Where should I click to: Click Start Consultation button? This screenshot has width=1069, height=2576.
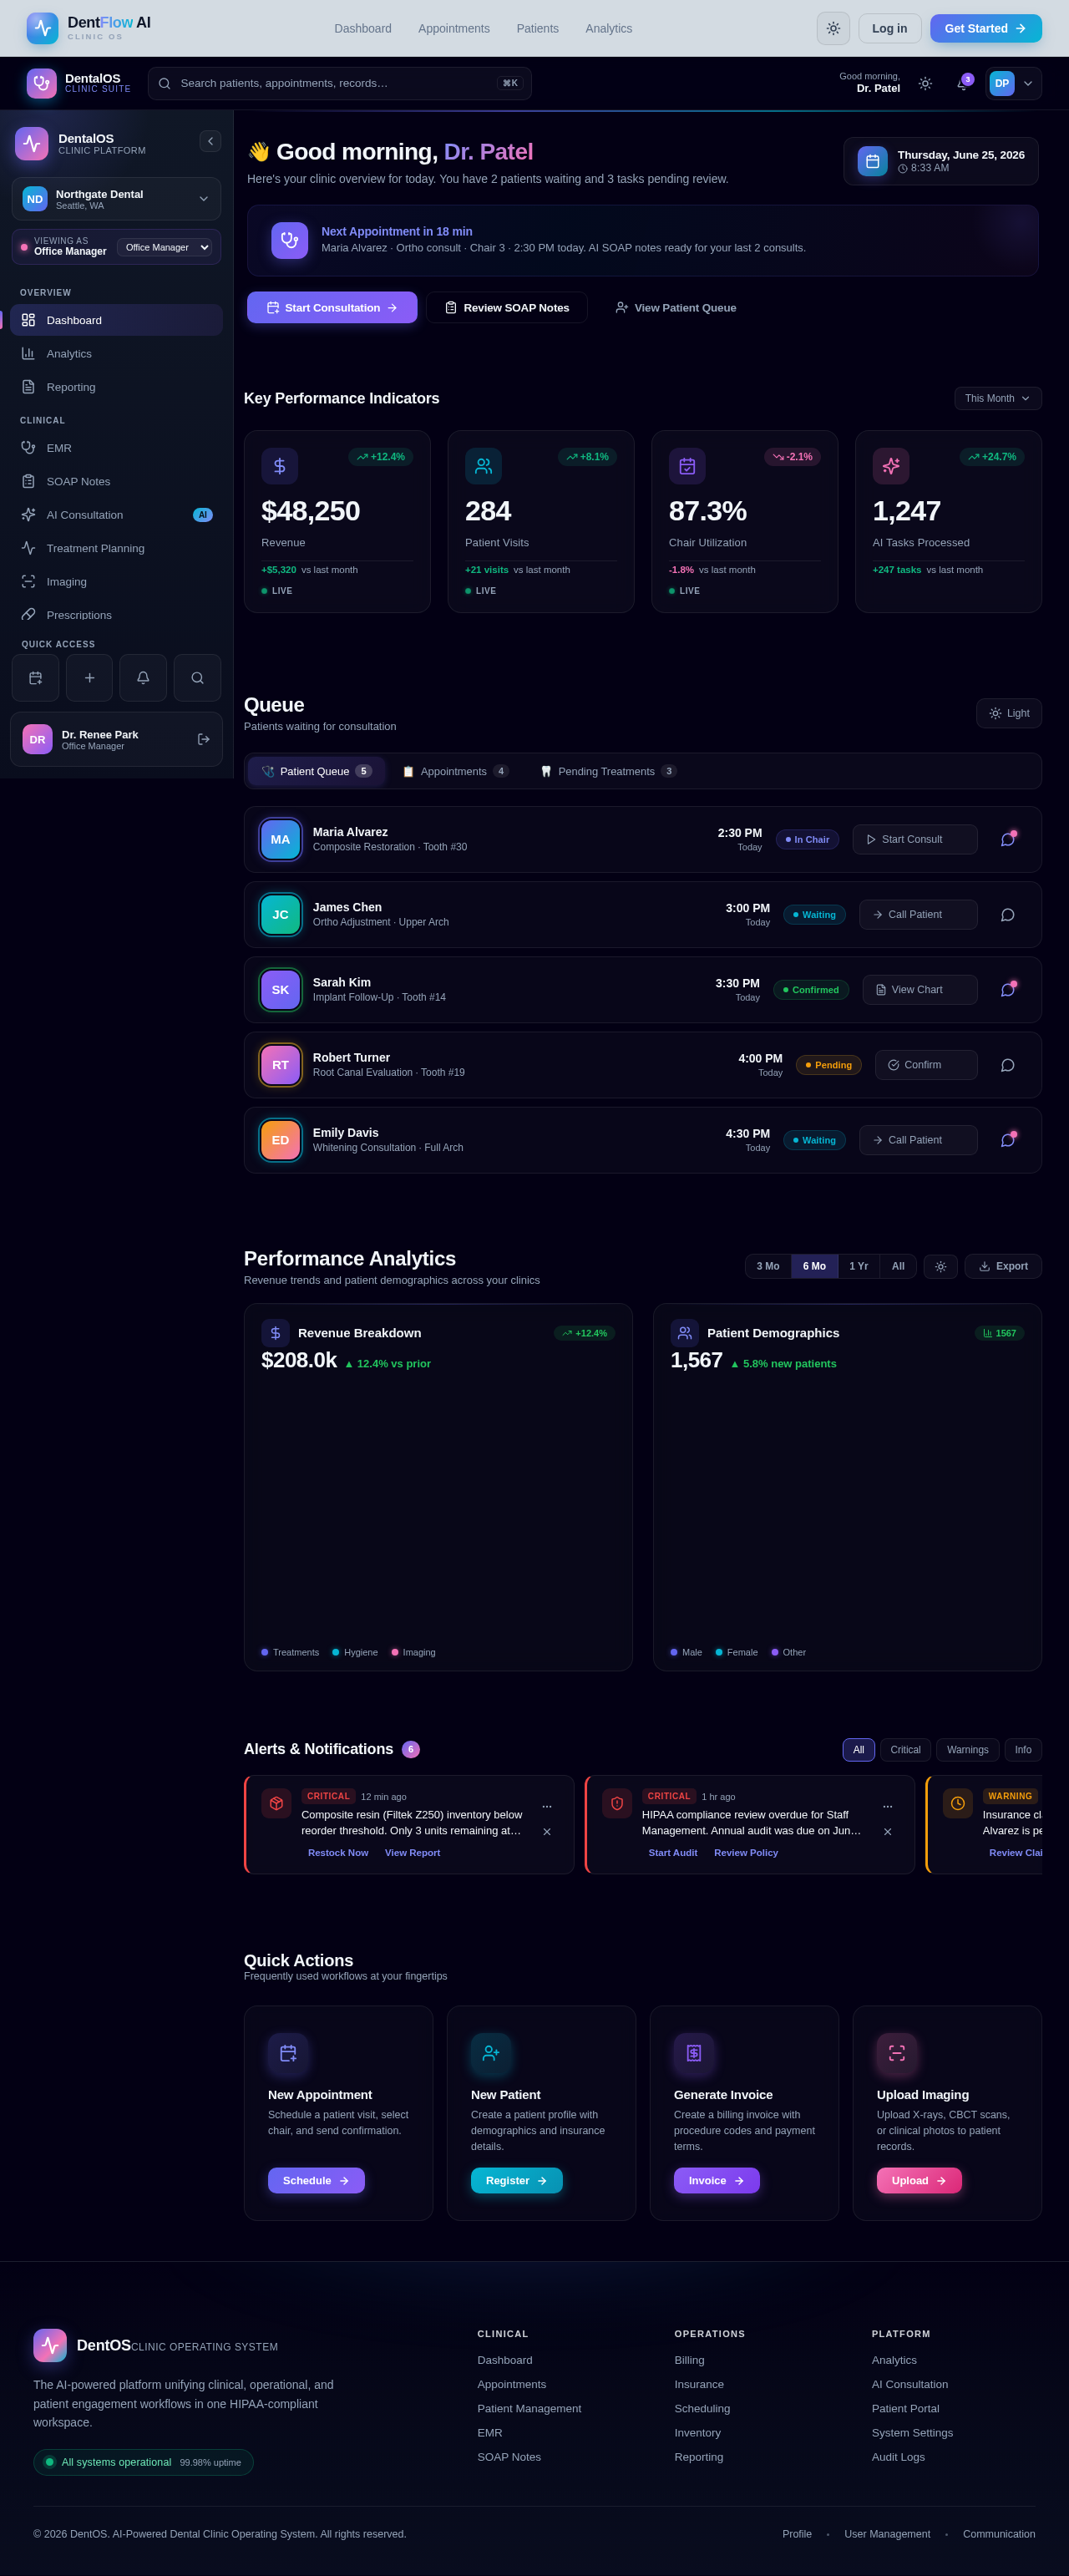(x=332, y=308)
